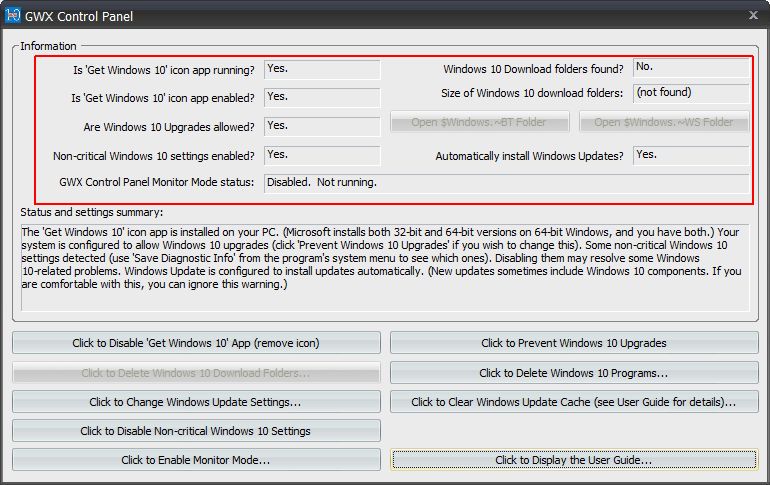Viewport: 770px width, 485px height.
Task: Select the 'icon app running' status field
Action: pyautogui.click(x=321, y=70)
